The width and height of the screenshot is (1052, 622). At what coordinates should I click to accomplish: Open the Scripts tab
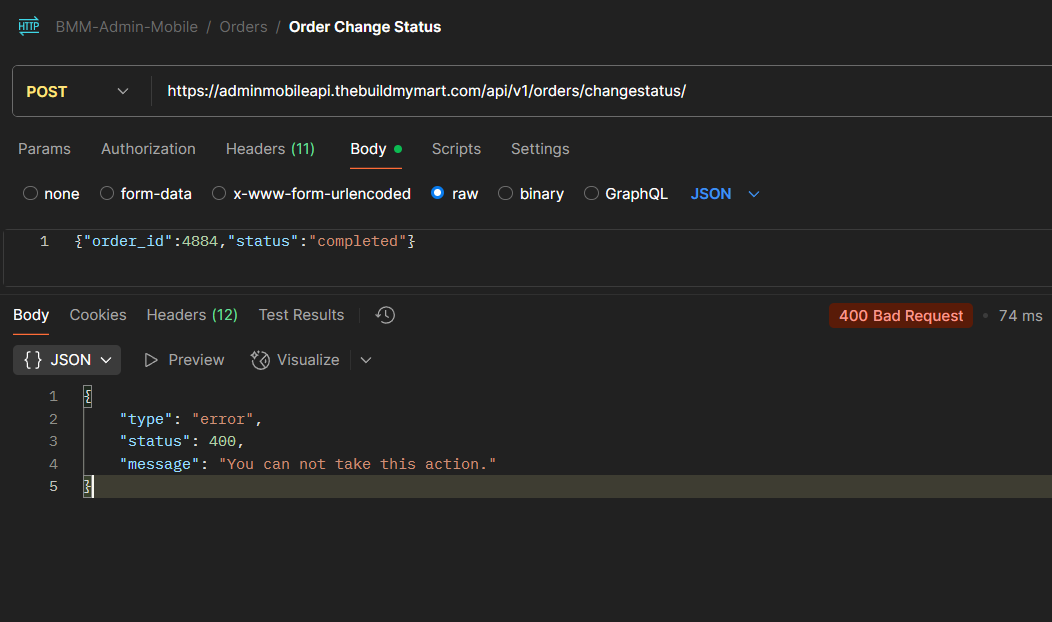click(456, 149)
